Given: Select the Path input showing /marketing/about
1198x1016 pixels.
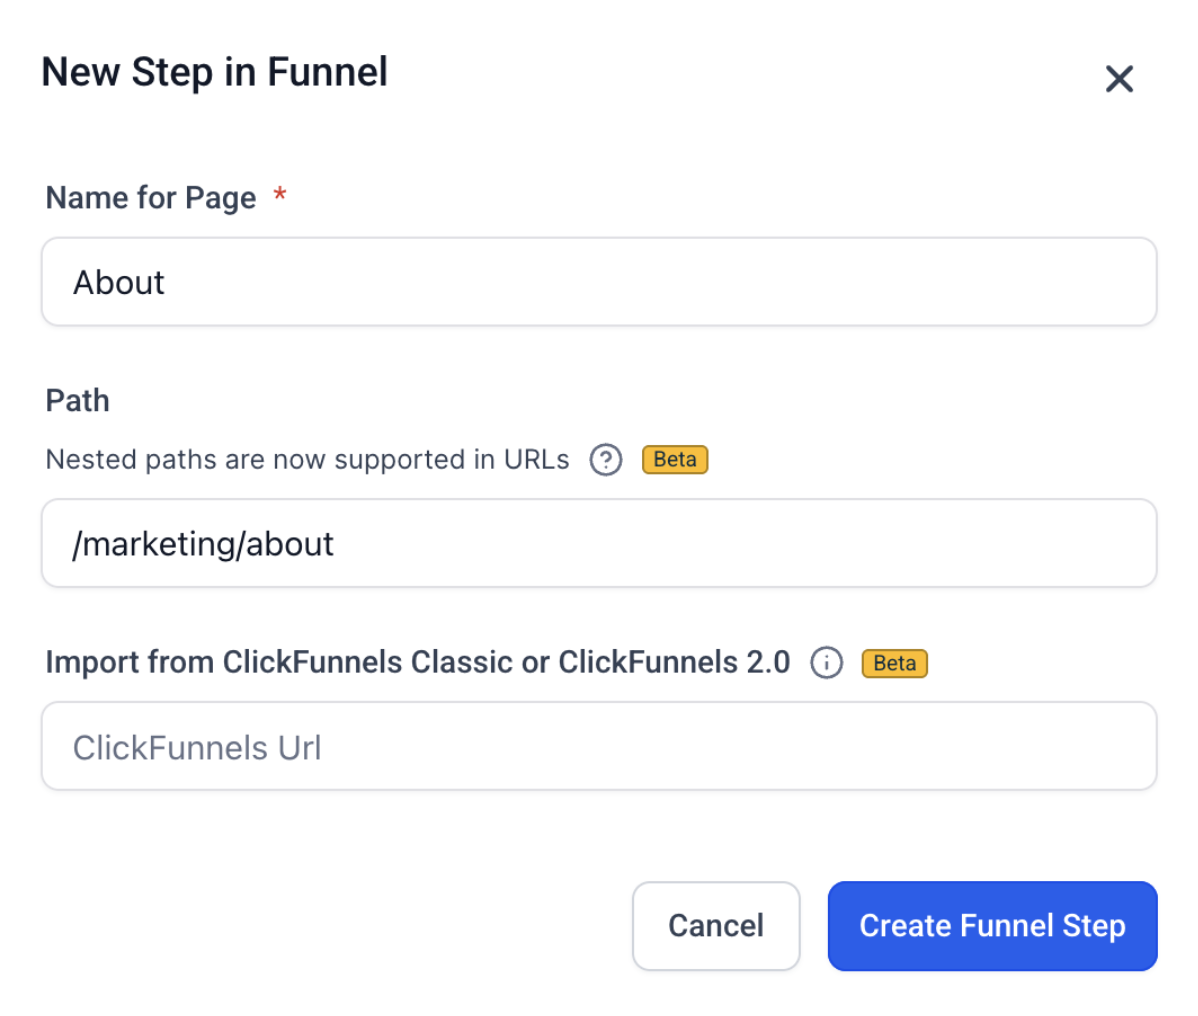Looking at the screenshot, I should point(598,543).
